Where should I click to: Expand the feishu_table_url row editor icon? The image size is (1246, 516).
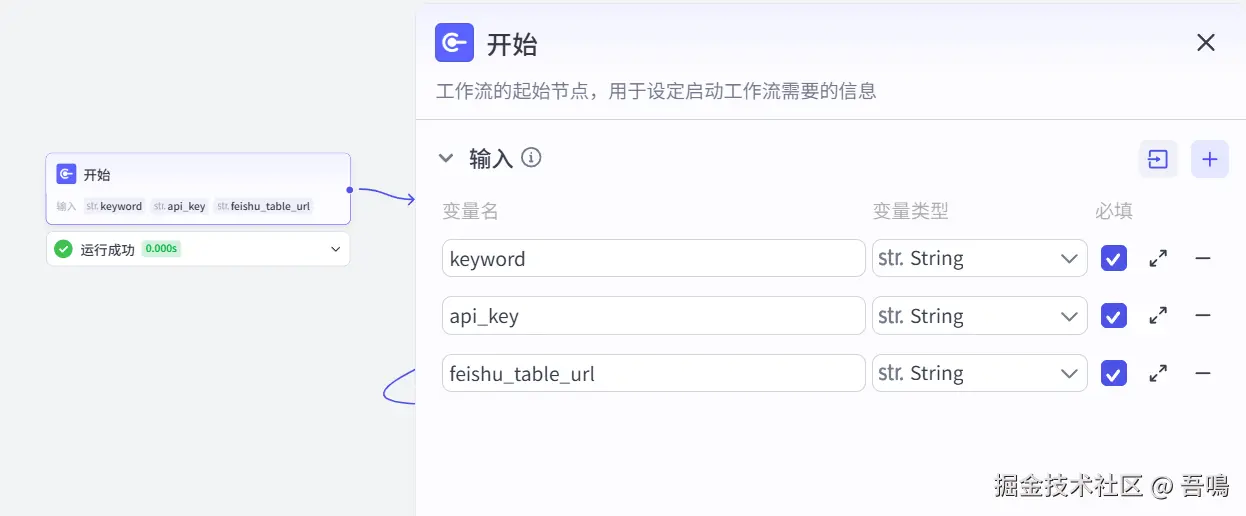(1158, 374)
